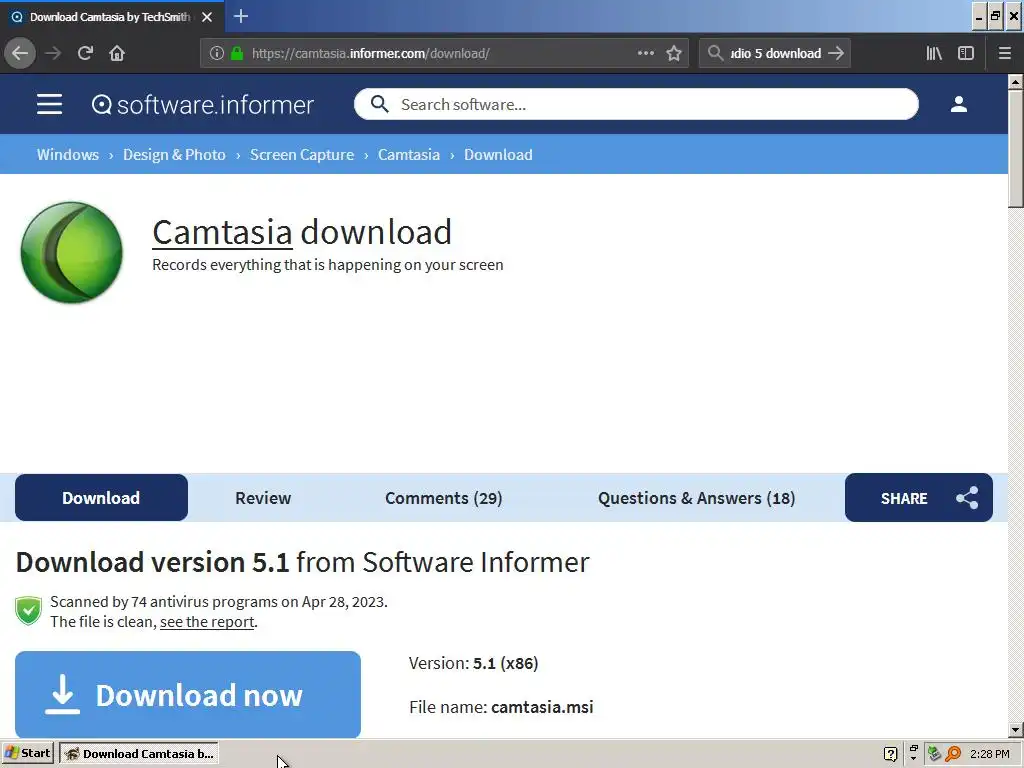Open page actions three-dot menu
This screenshot has height=768, width=1024.
point(646,53)
